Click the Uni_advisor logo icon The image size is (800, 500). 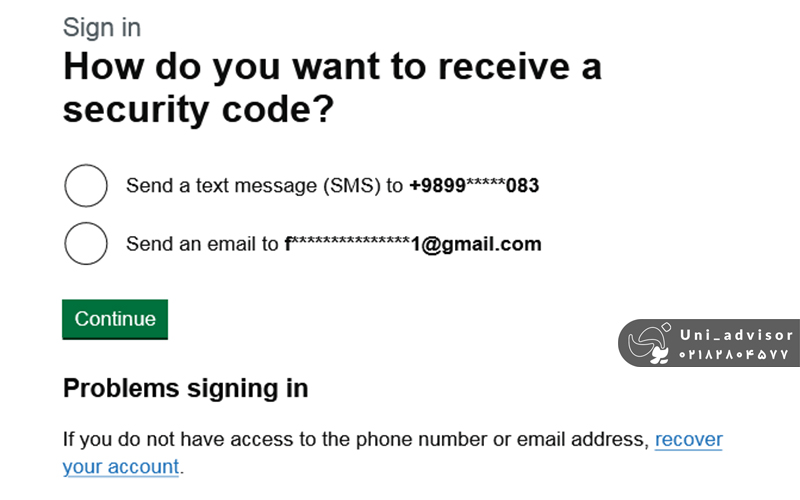tap(650, 343)
